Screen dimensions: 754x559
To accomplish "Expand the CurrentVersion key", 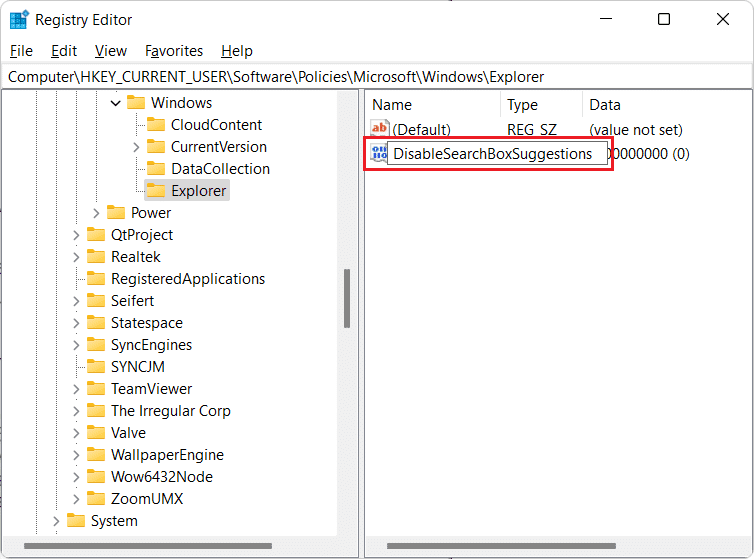I will (x=136, y=147).
